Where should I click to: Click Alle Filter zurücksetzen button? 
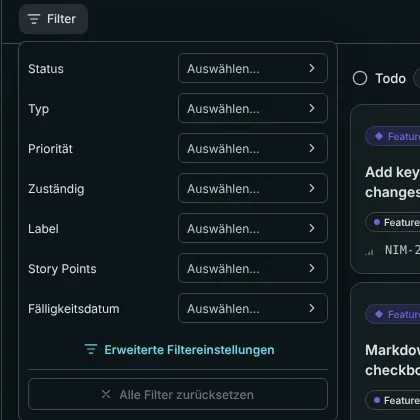point(178,394)
